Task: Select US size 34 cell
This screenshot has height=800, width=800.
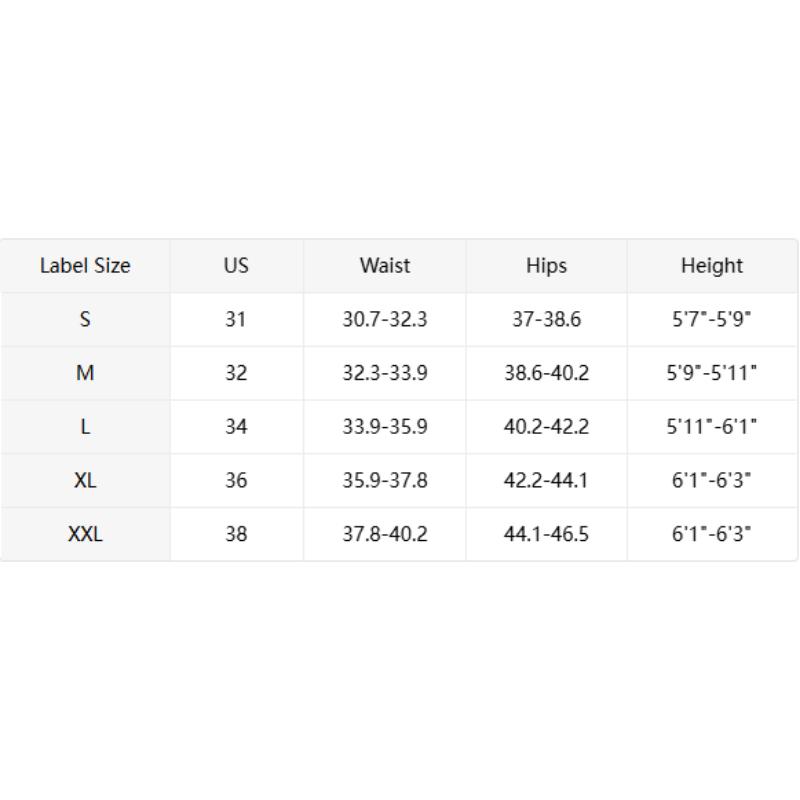Action: click(236, 427)
